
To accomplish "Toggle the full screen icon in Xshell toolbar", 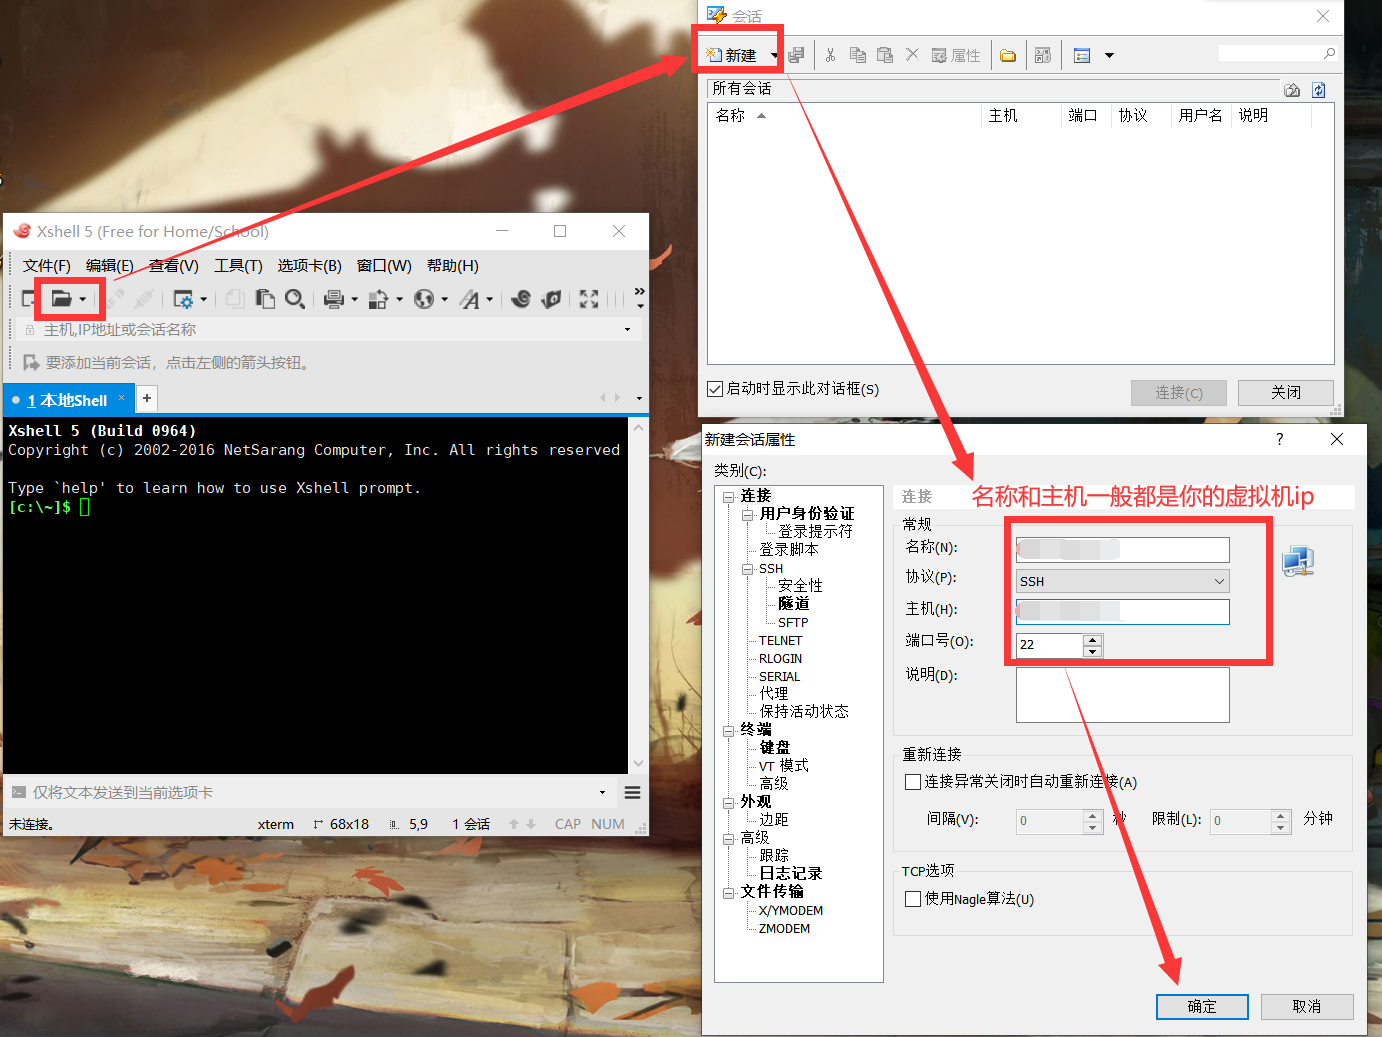I will 589,298.
